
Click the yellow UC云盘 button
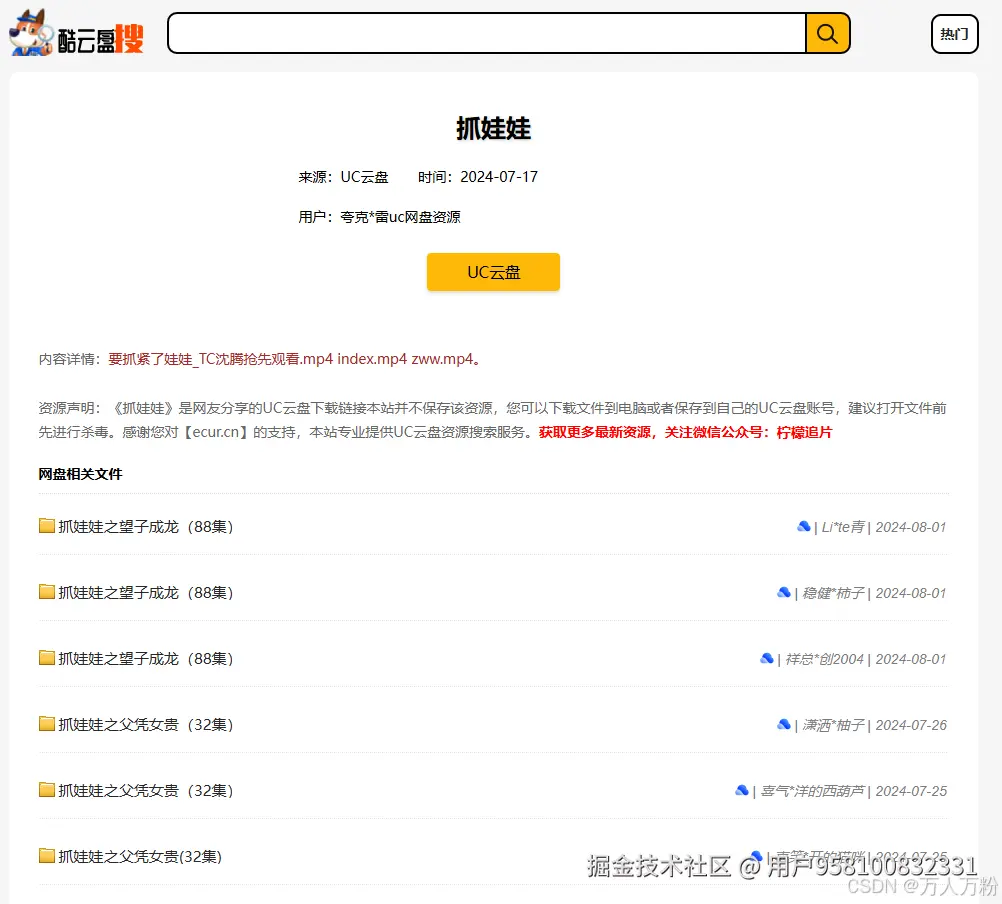(493, 272)
